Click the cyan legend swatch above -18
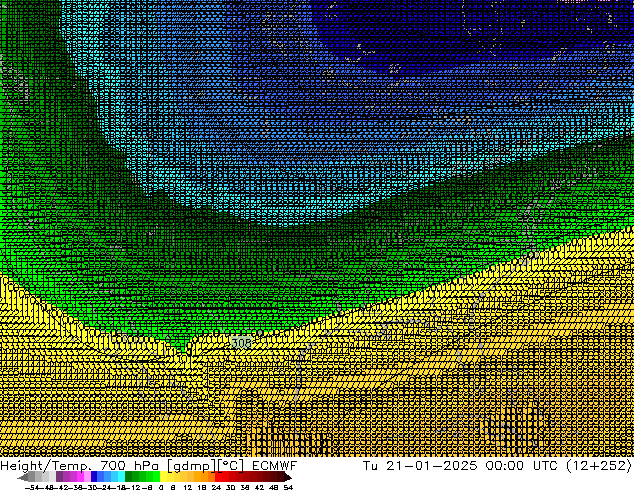The width and height of the screenshot is (634, 490). (x=121, y=477)
